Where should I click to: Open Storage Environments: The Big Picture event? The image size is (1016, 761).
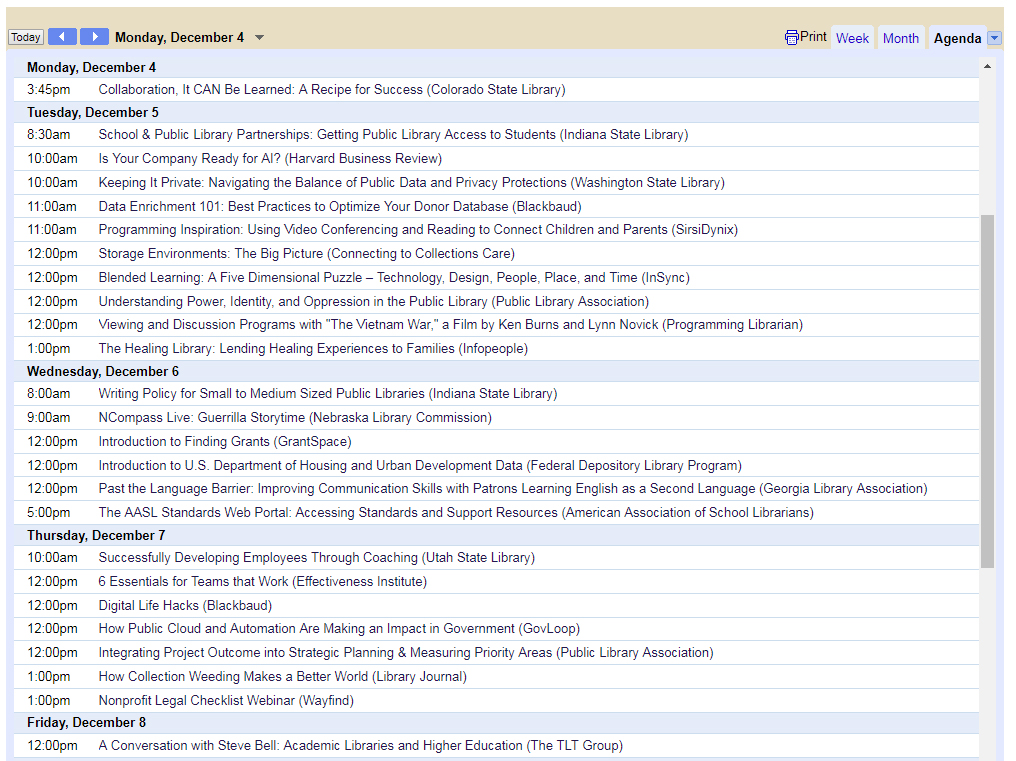(x=306, y=253)
